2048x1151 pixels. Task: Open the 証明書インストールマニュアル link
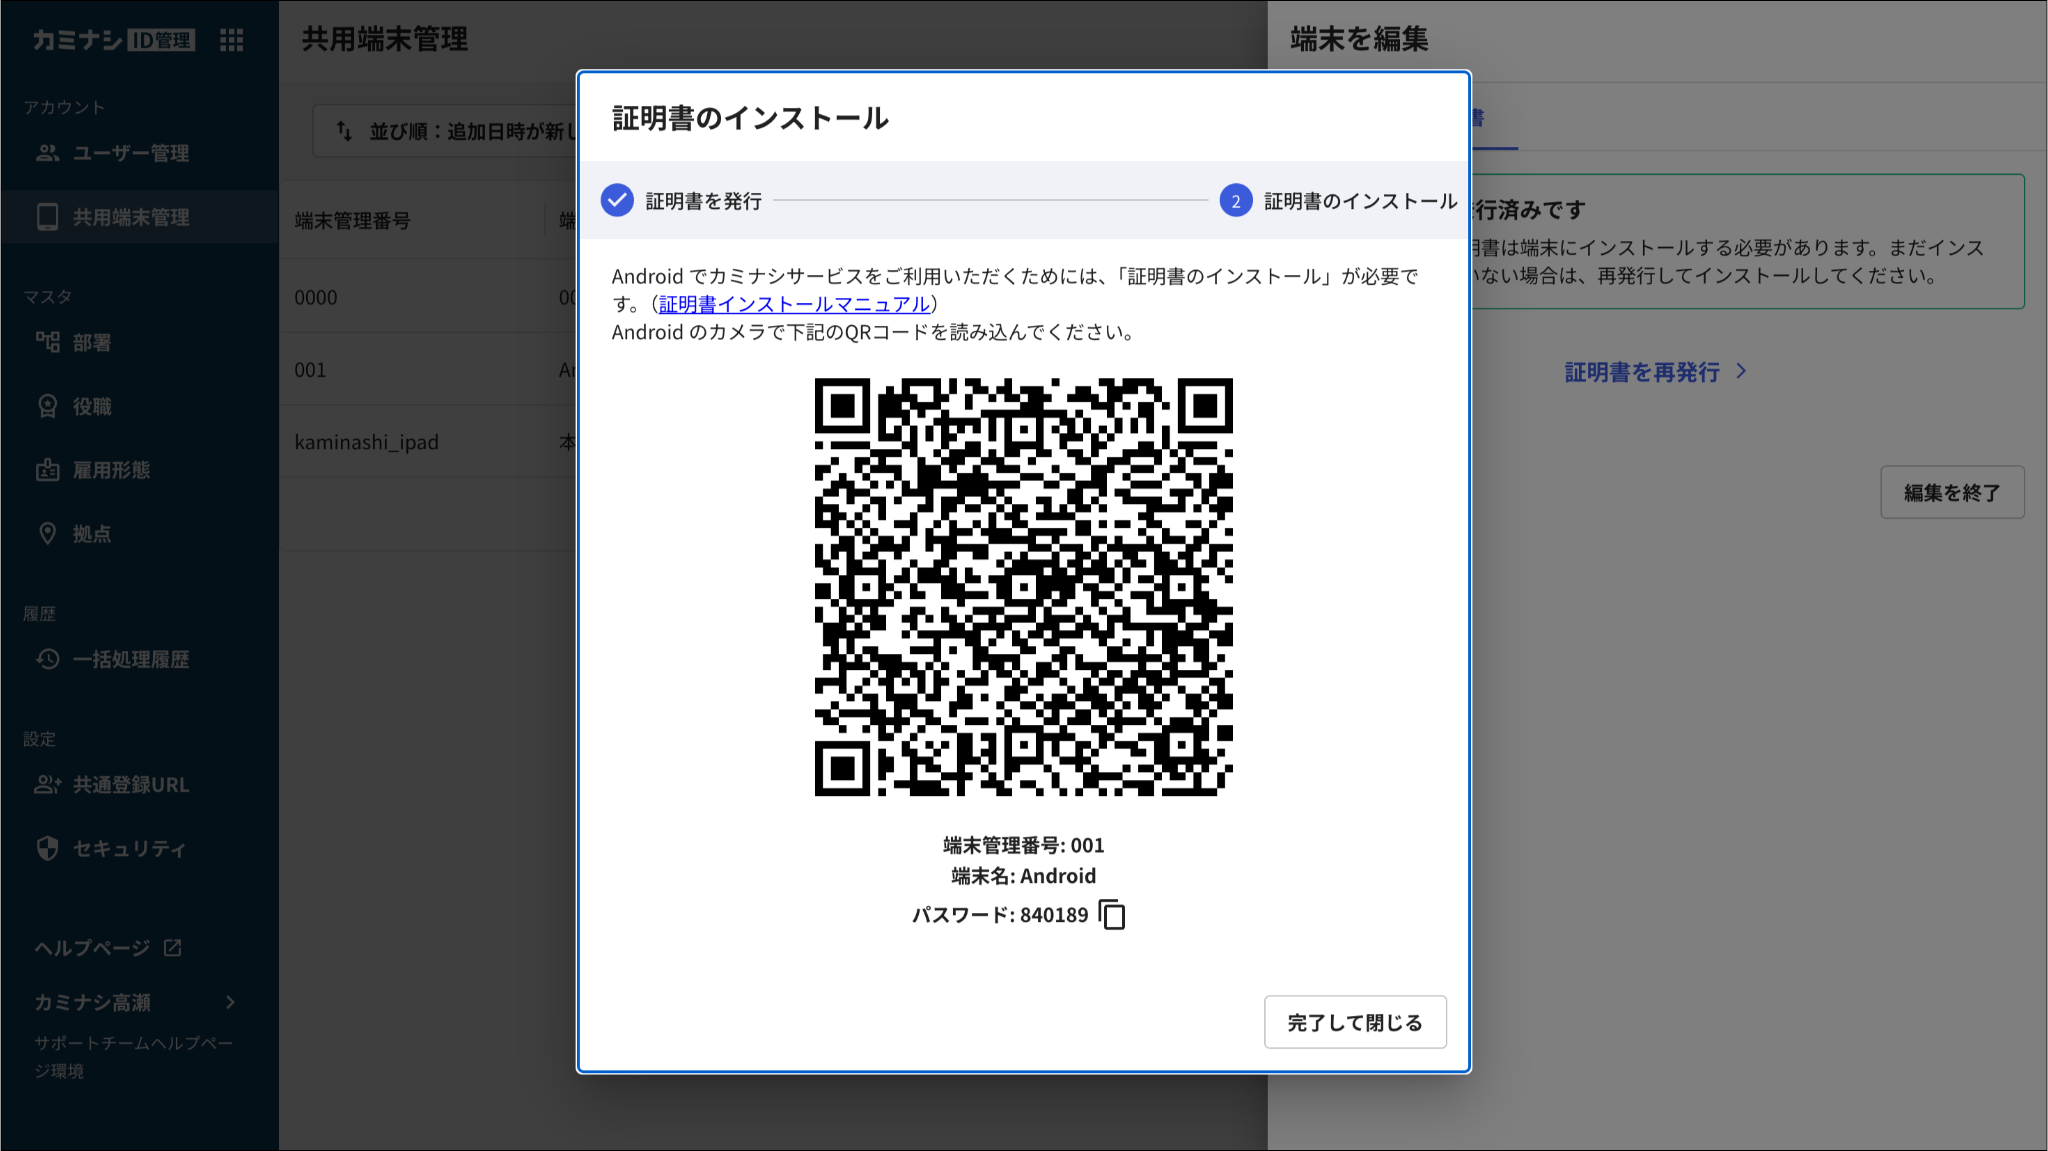coord(794,304)
